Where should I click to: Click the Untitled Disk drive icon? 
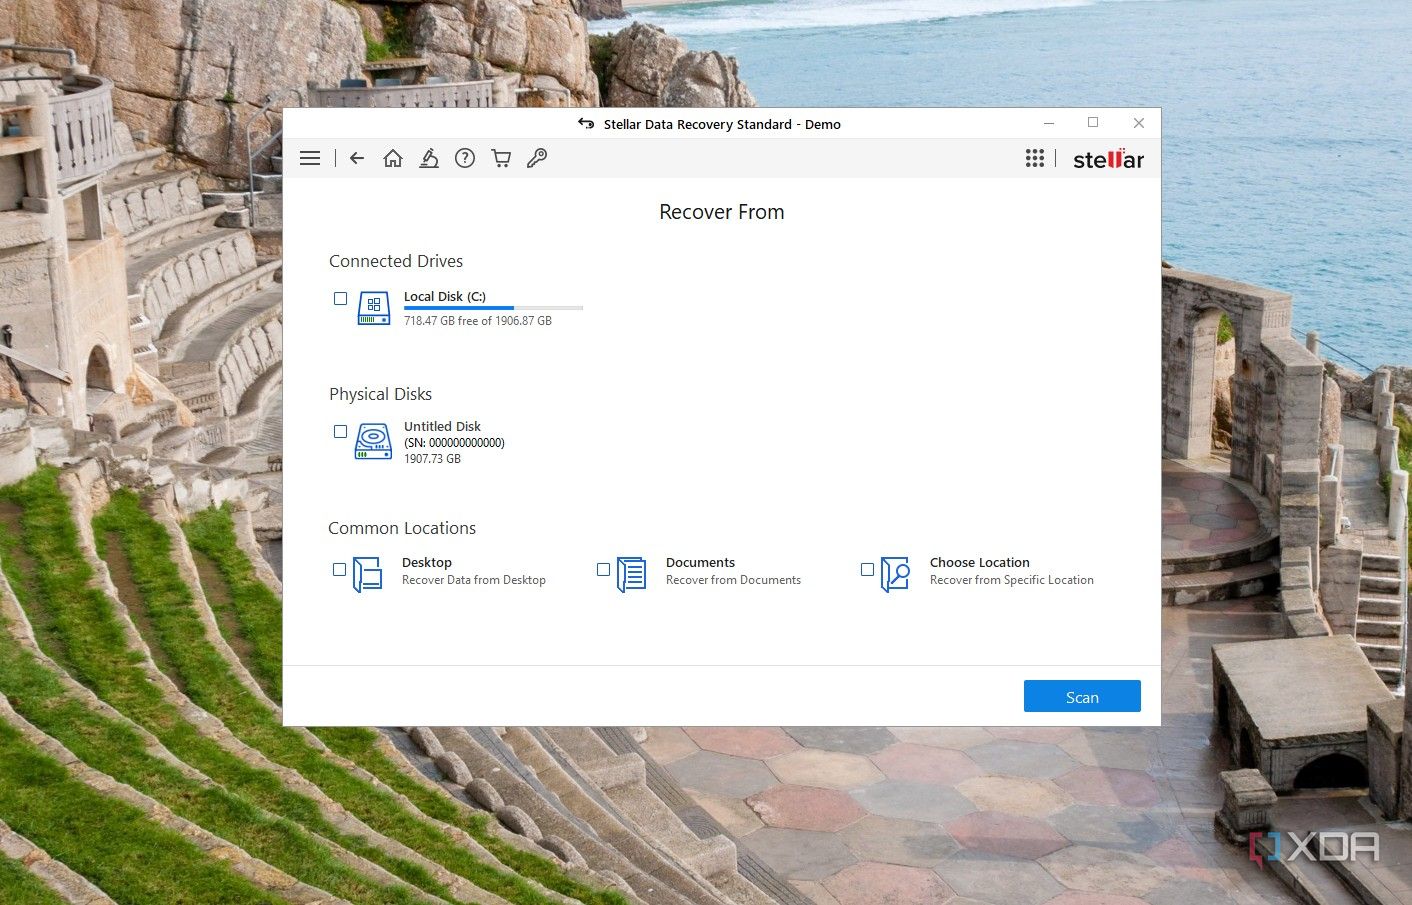click(x=374, y=441)
